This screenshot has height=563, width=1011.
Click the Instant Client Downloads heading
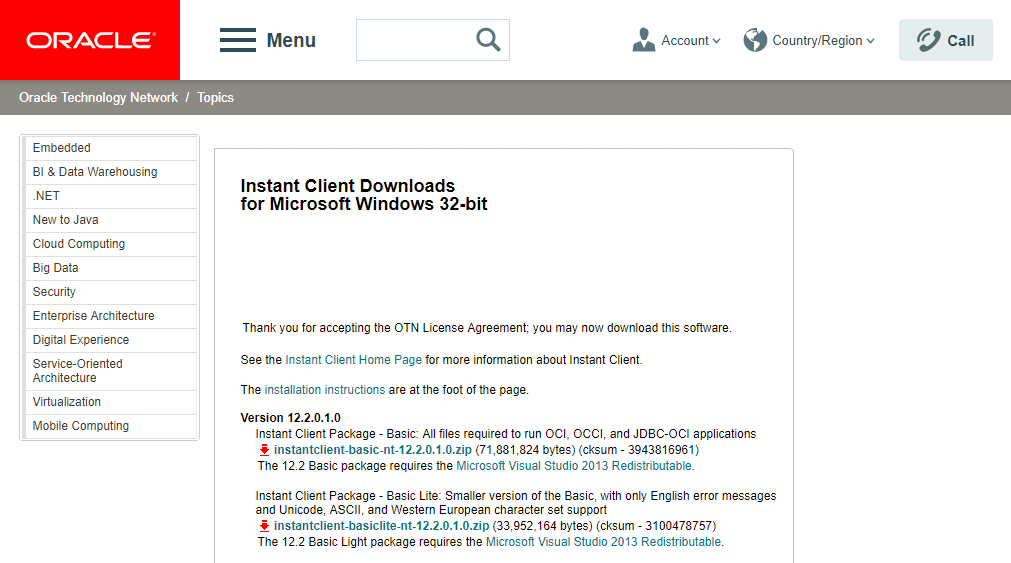pyautogui.click(x=364, y=195)
